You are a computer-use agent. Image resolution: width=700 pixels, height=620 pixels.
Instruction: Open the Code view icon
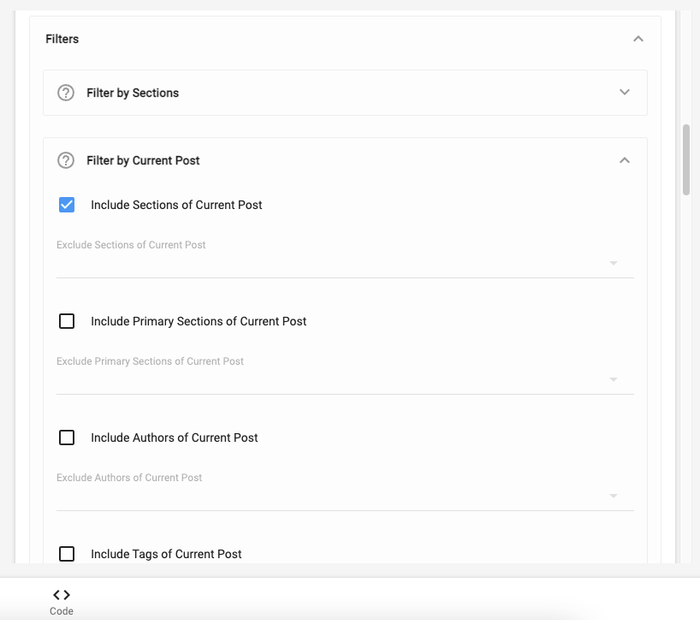coord(61,595)
